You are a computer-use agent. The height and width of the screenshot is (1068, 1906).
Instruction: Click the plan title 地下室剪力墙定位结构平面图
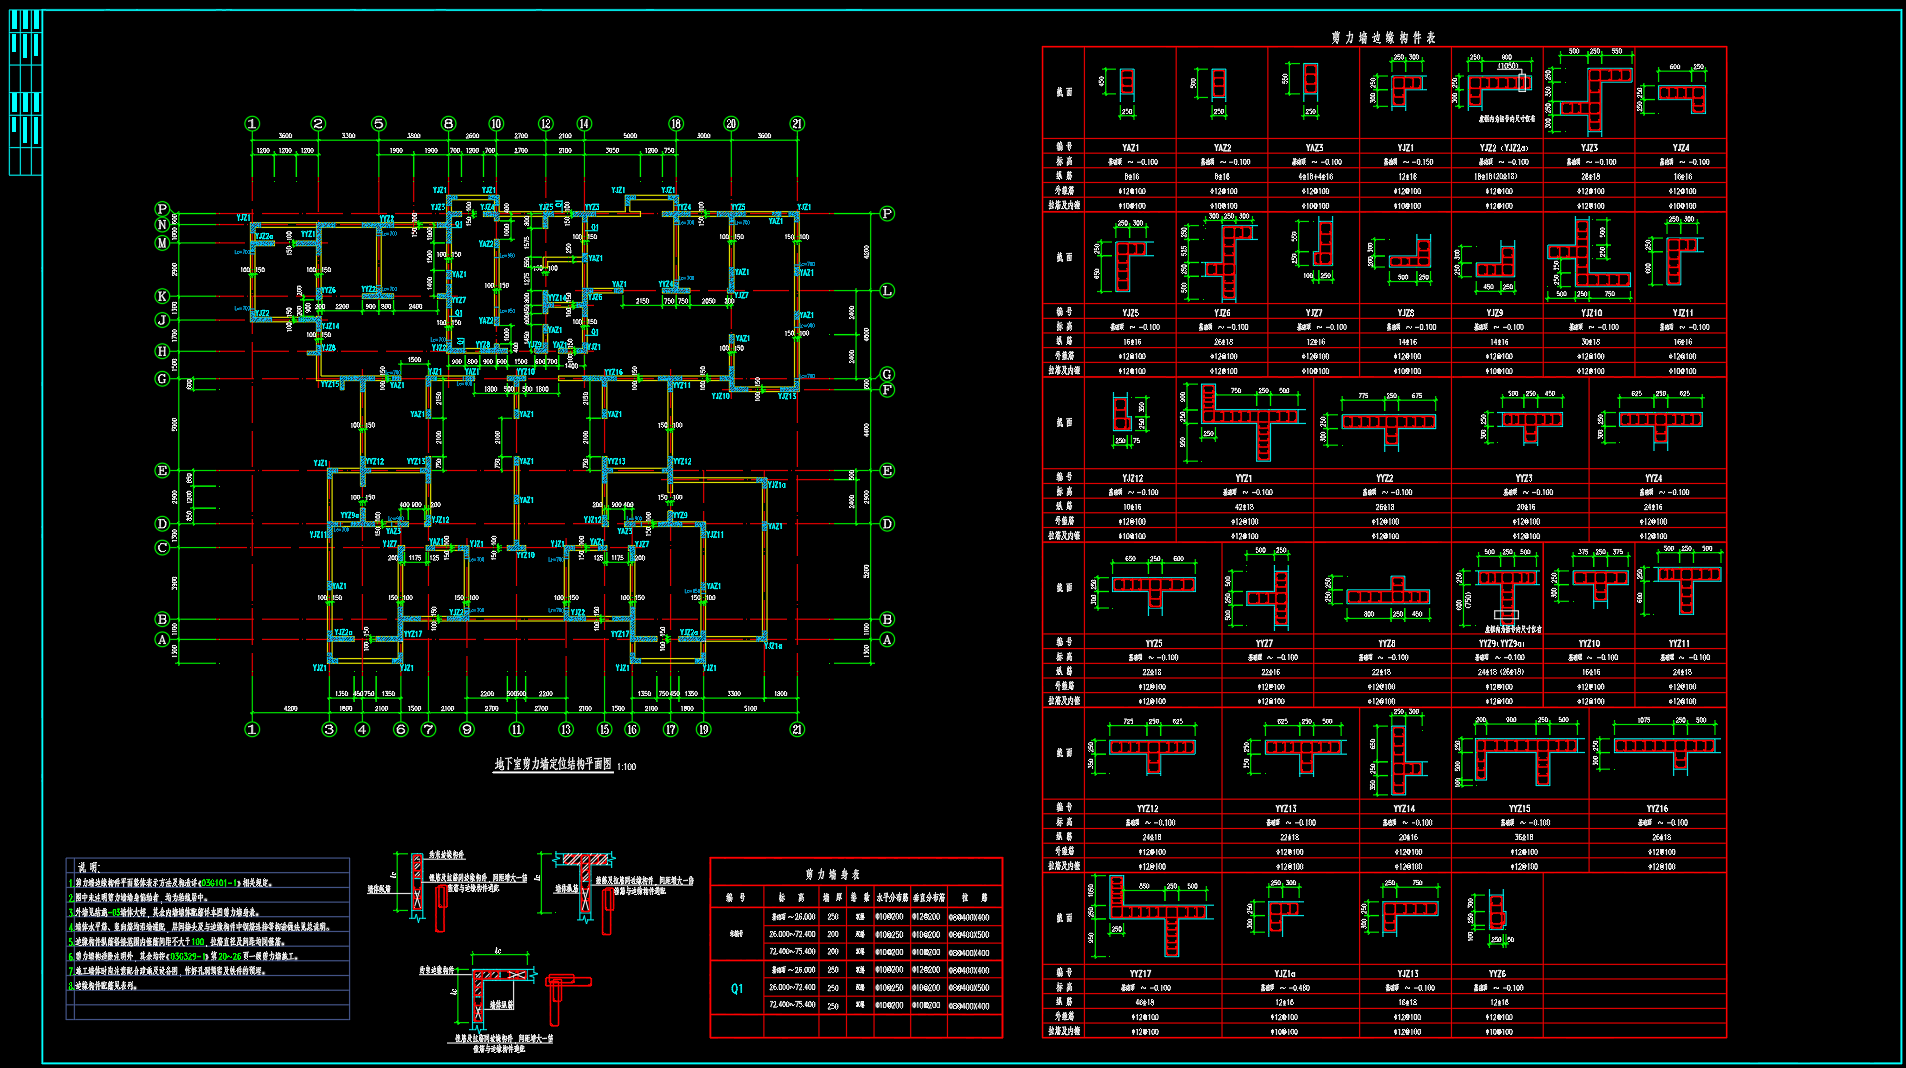point(553,764)
